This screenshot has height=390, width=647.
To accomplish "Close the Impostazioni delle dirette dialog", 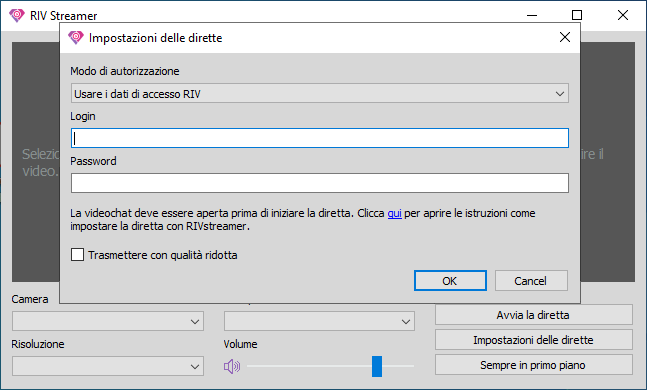I will [x=565, y=38].
